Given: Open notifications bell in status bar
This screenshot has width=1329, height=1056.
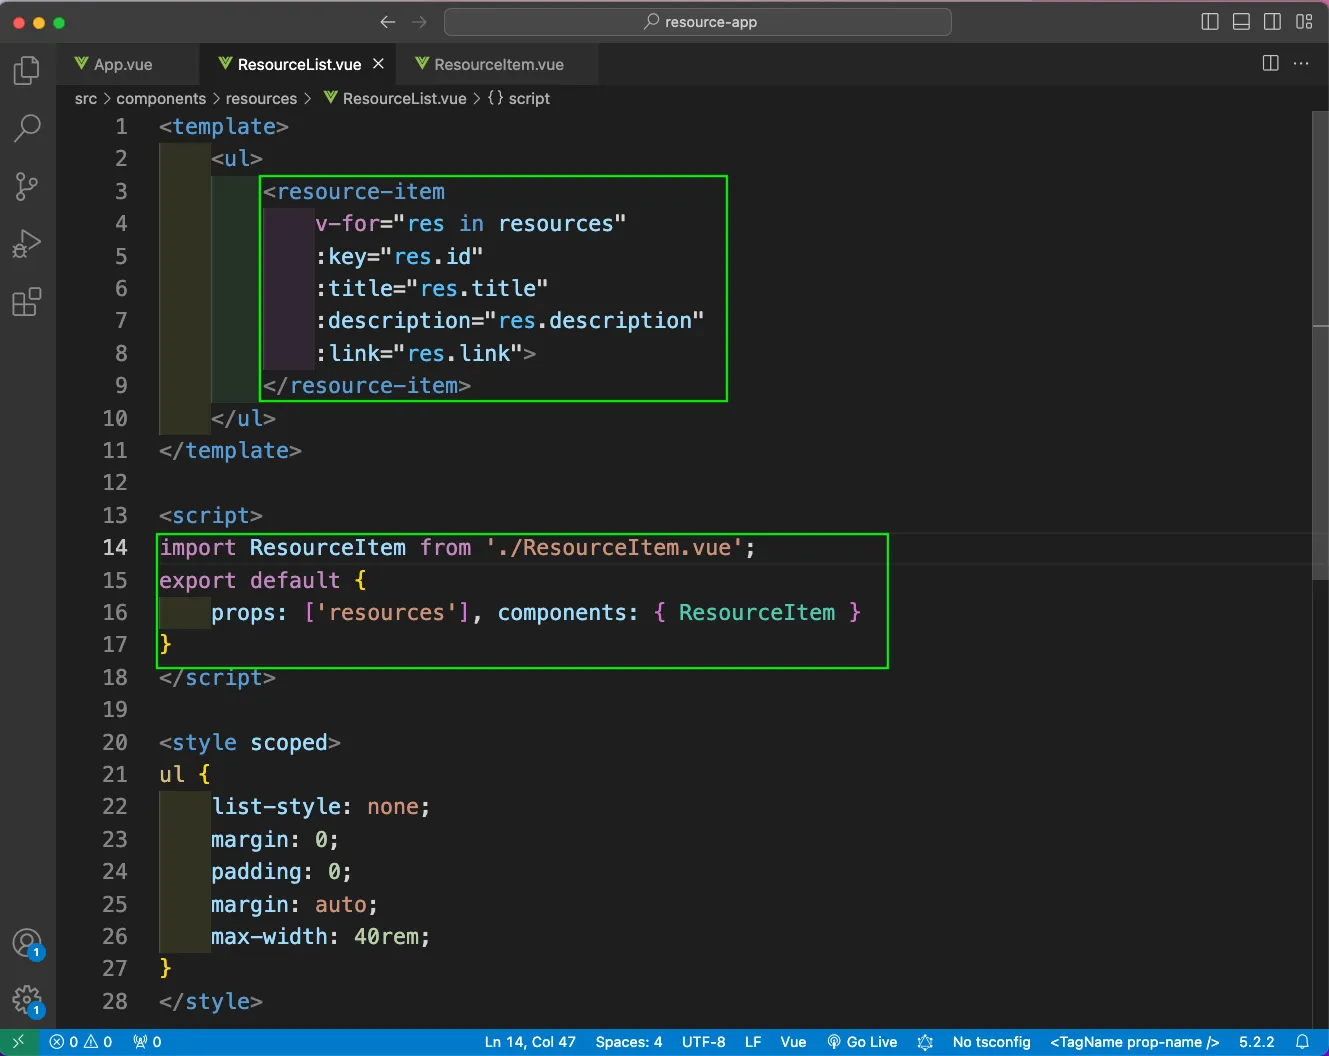Looking at the screenshot, I should [1303, 1042].
